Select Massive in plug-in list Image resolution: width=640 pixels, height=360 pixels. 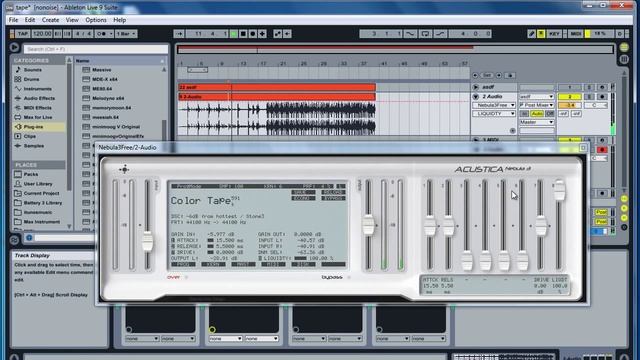pyautogui.click(x=102, y=70)
